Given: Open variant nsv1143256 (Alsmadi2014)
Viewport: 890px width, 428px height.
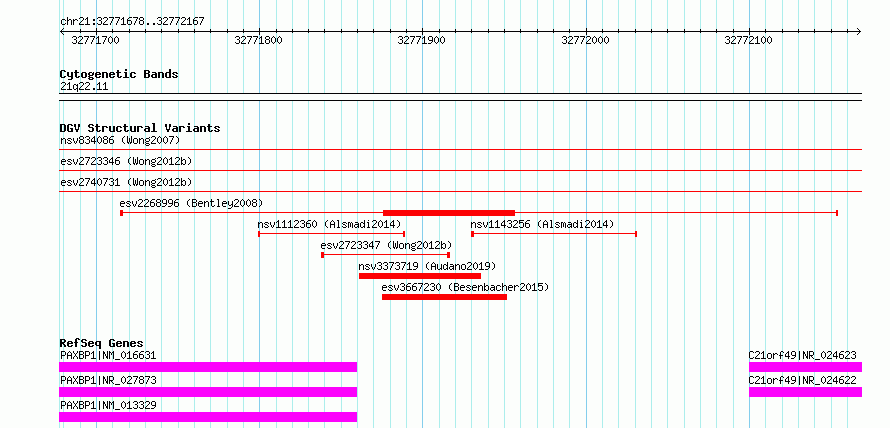Looking at the screenshot, I should pyautogui.click(x=542, y=224).
